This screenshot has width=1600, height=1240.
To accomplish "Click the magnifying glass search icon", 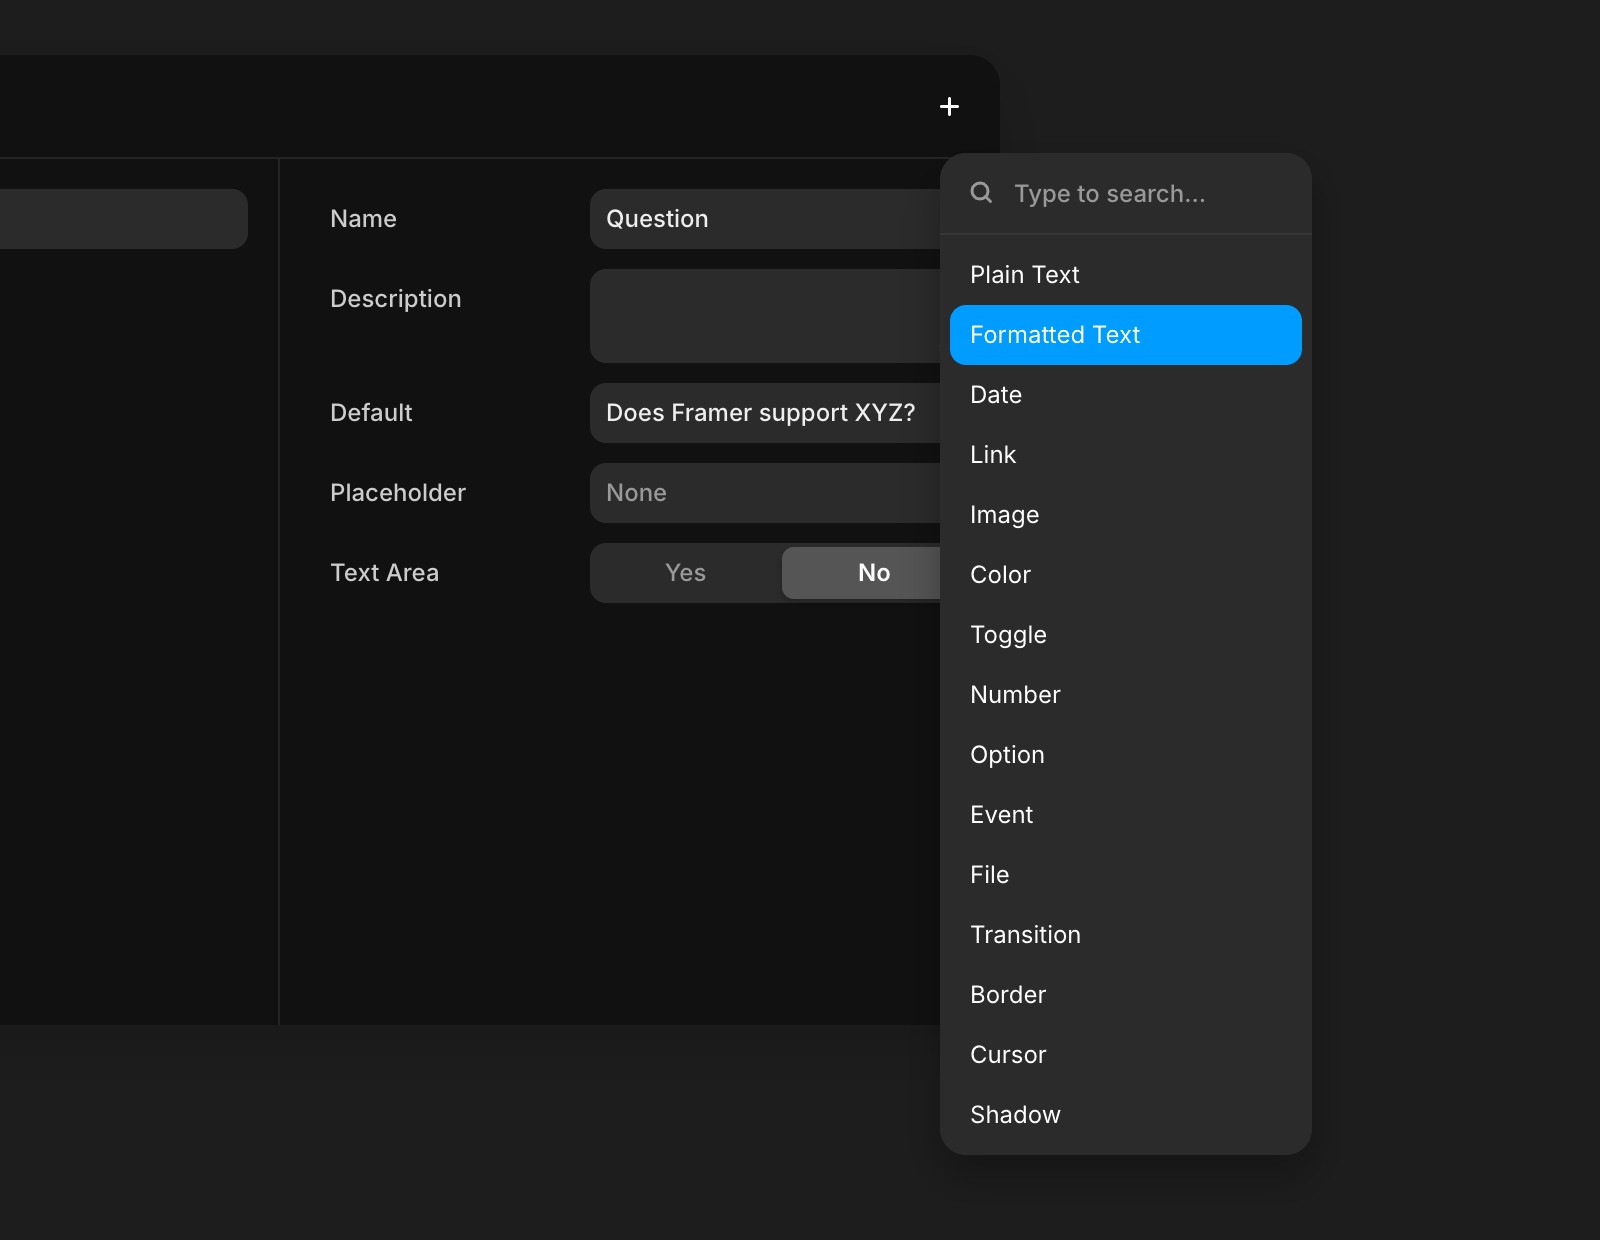I will (x=981, y=192).
